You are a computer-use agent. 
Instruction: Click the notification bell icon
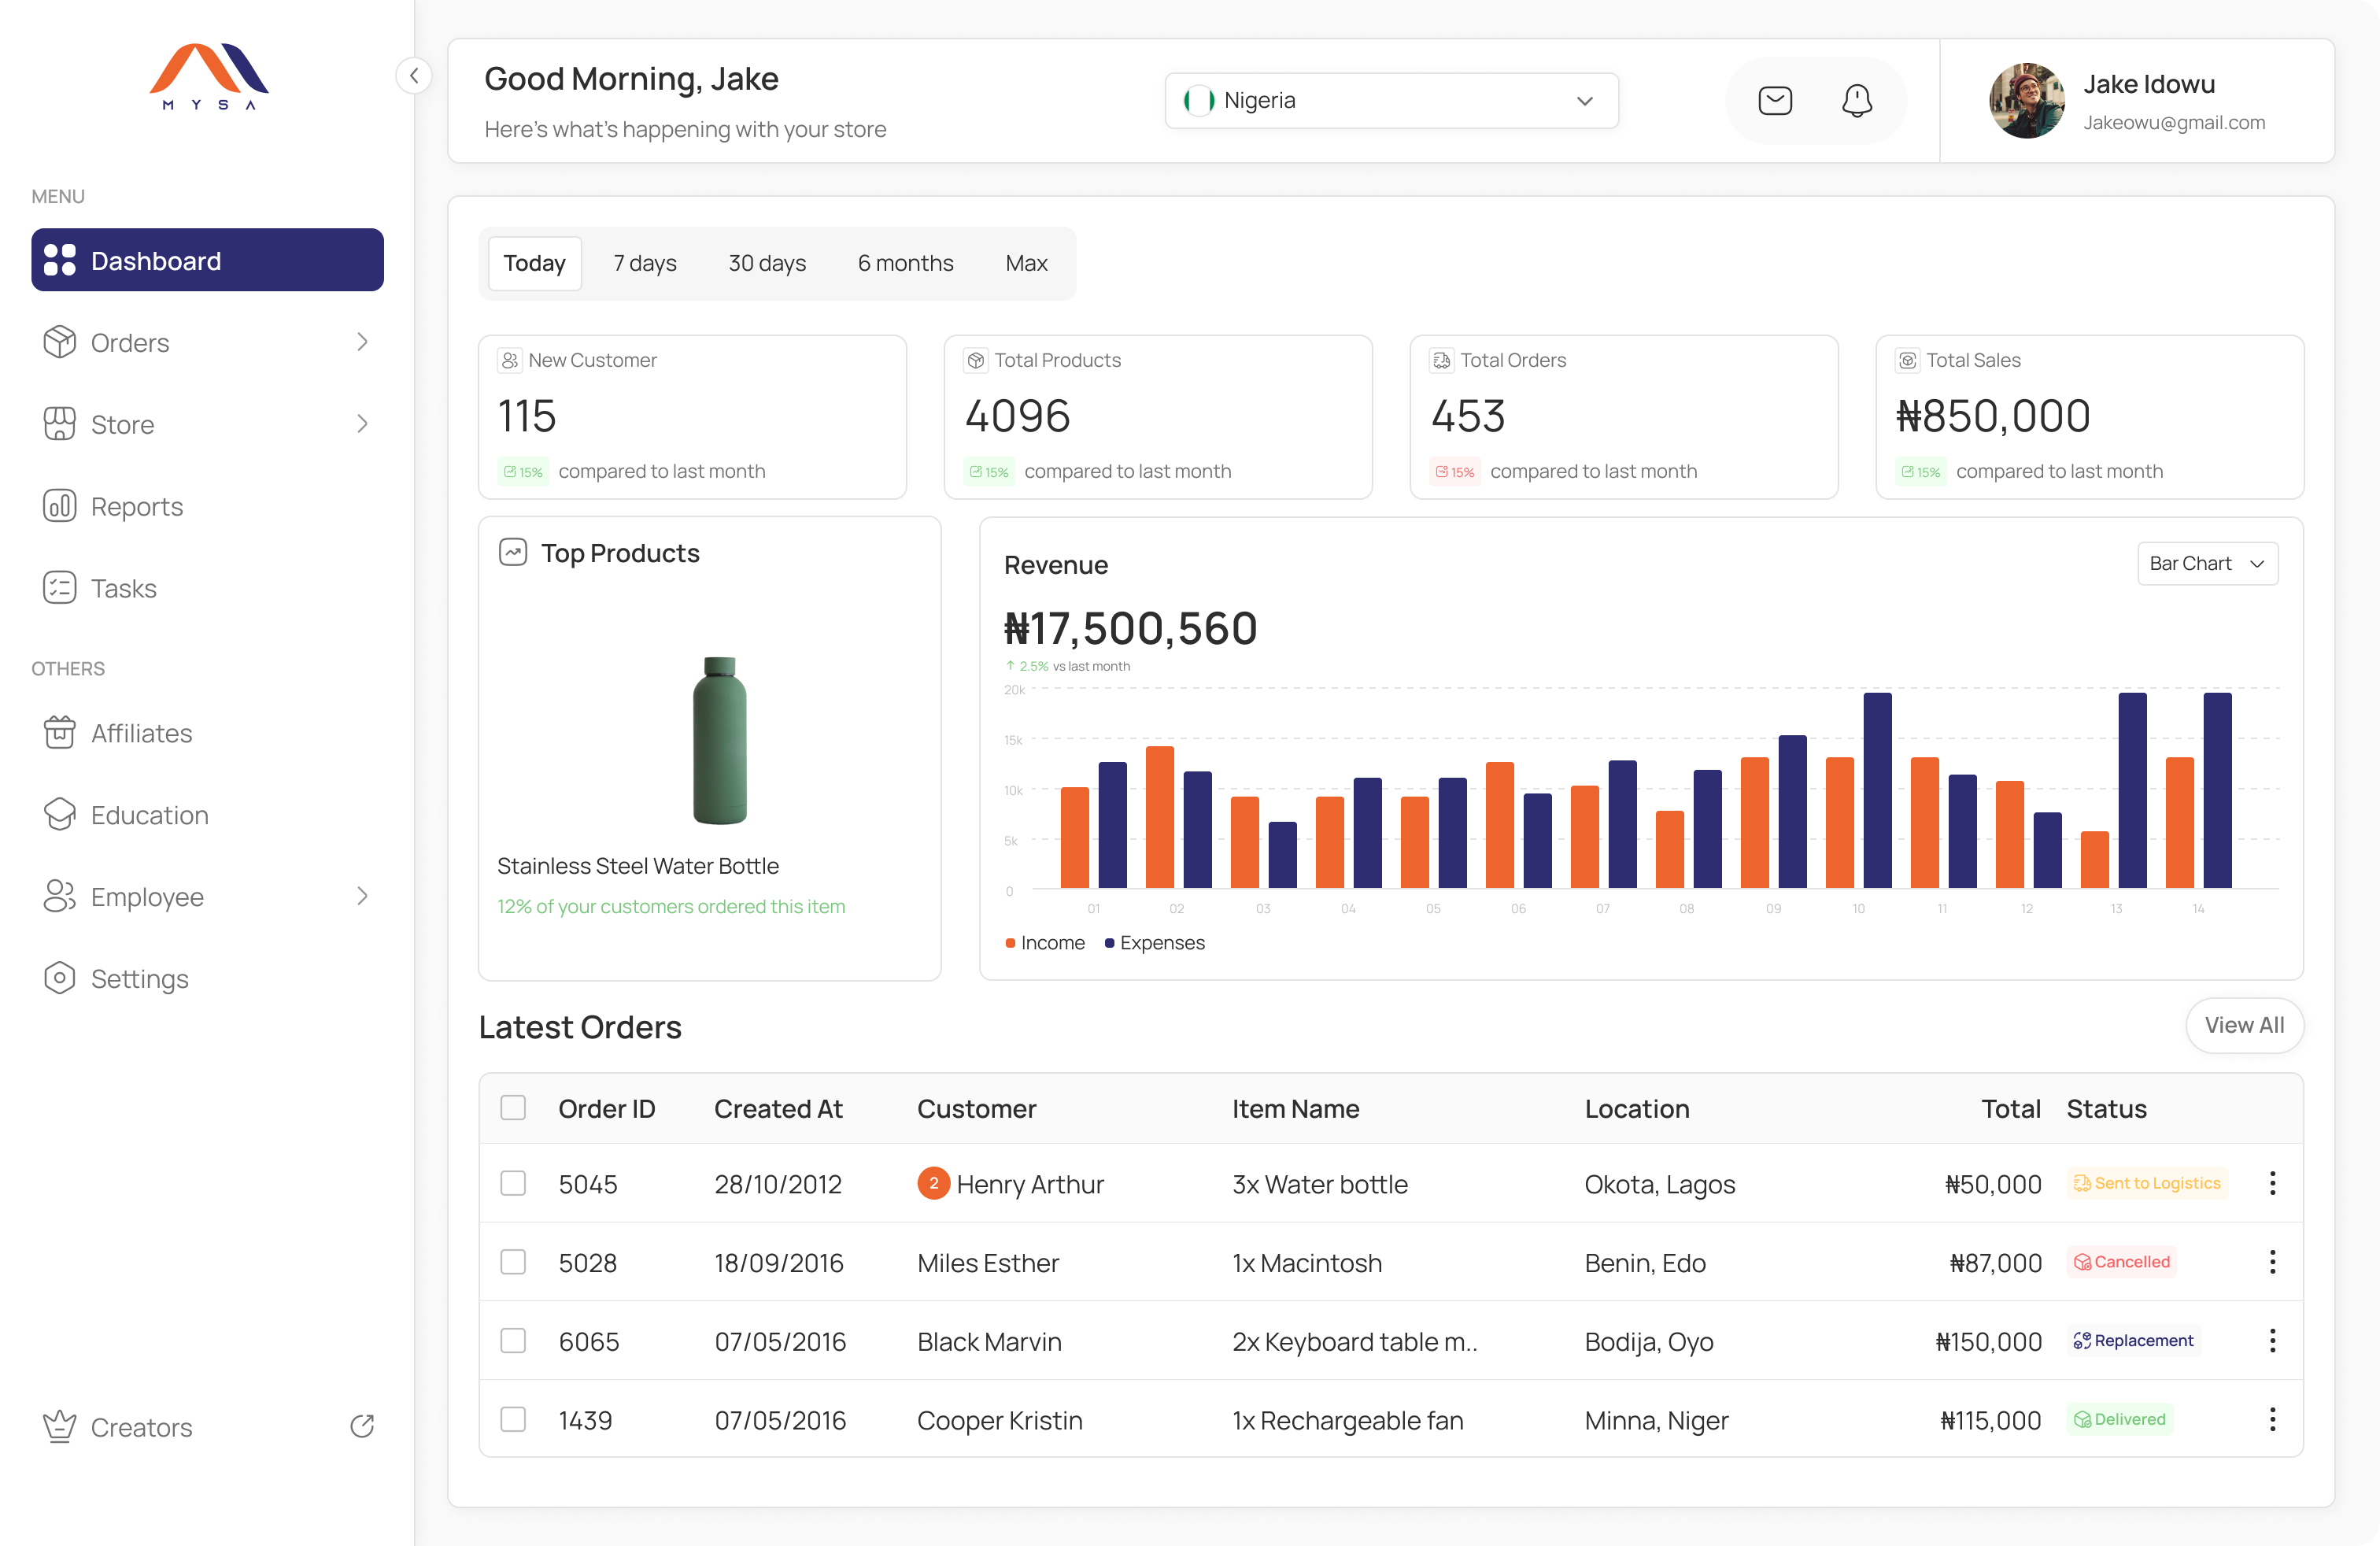pos(1857,101)
